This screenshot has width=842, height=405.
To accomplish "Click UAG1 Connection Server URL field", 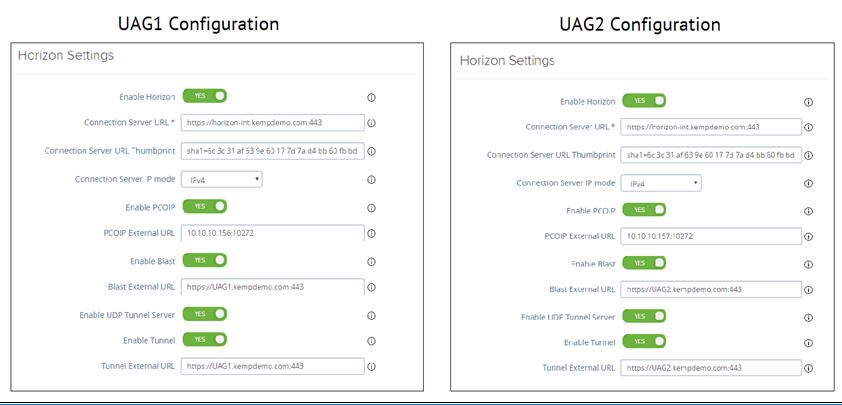I will [273, 122].
